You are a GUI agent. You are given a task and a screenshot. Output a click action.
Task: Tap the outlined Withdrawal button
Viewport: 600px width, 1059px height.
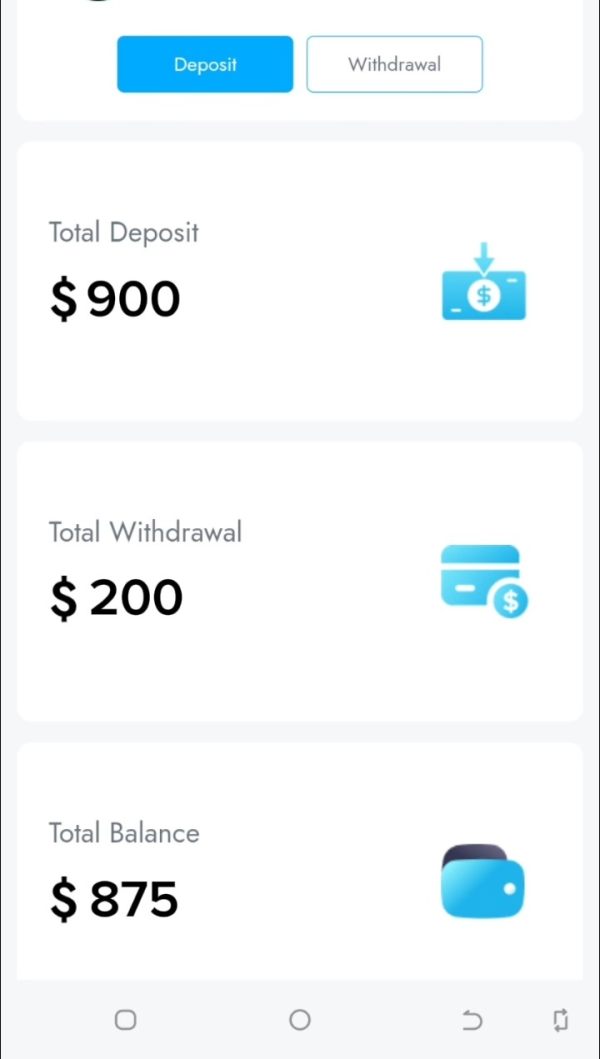tap(394, 64)
